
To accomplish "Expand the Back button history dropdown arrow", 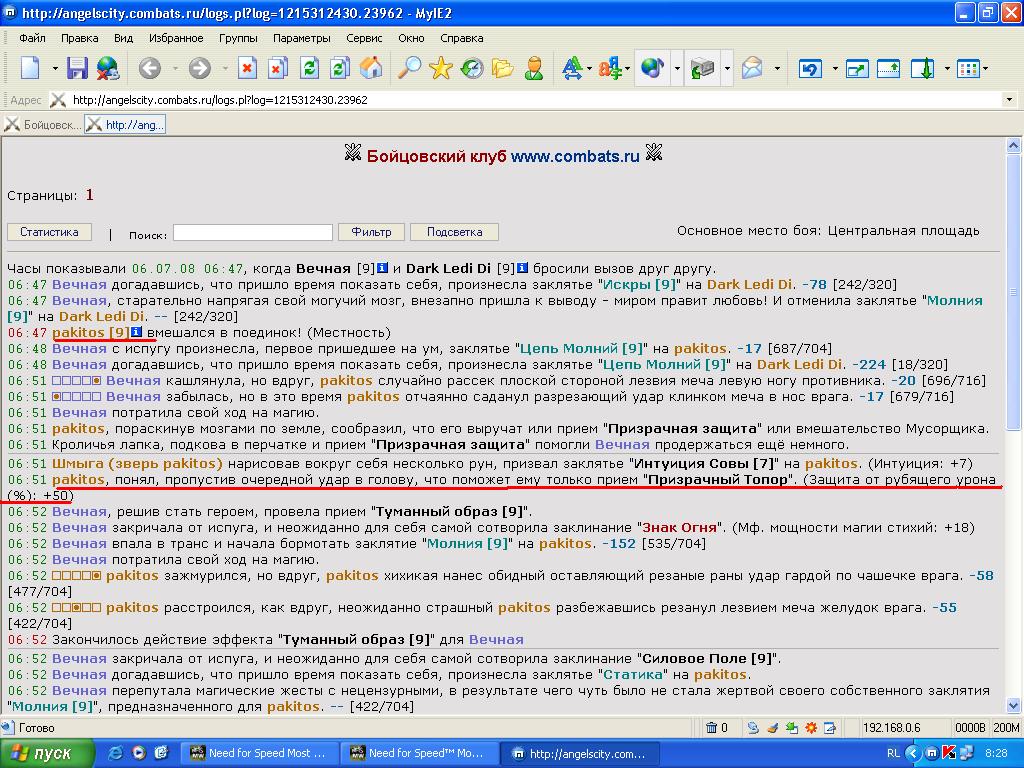I will [175, 68].
